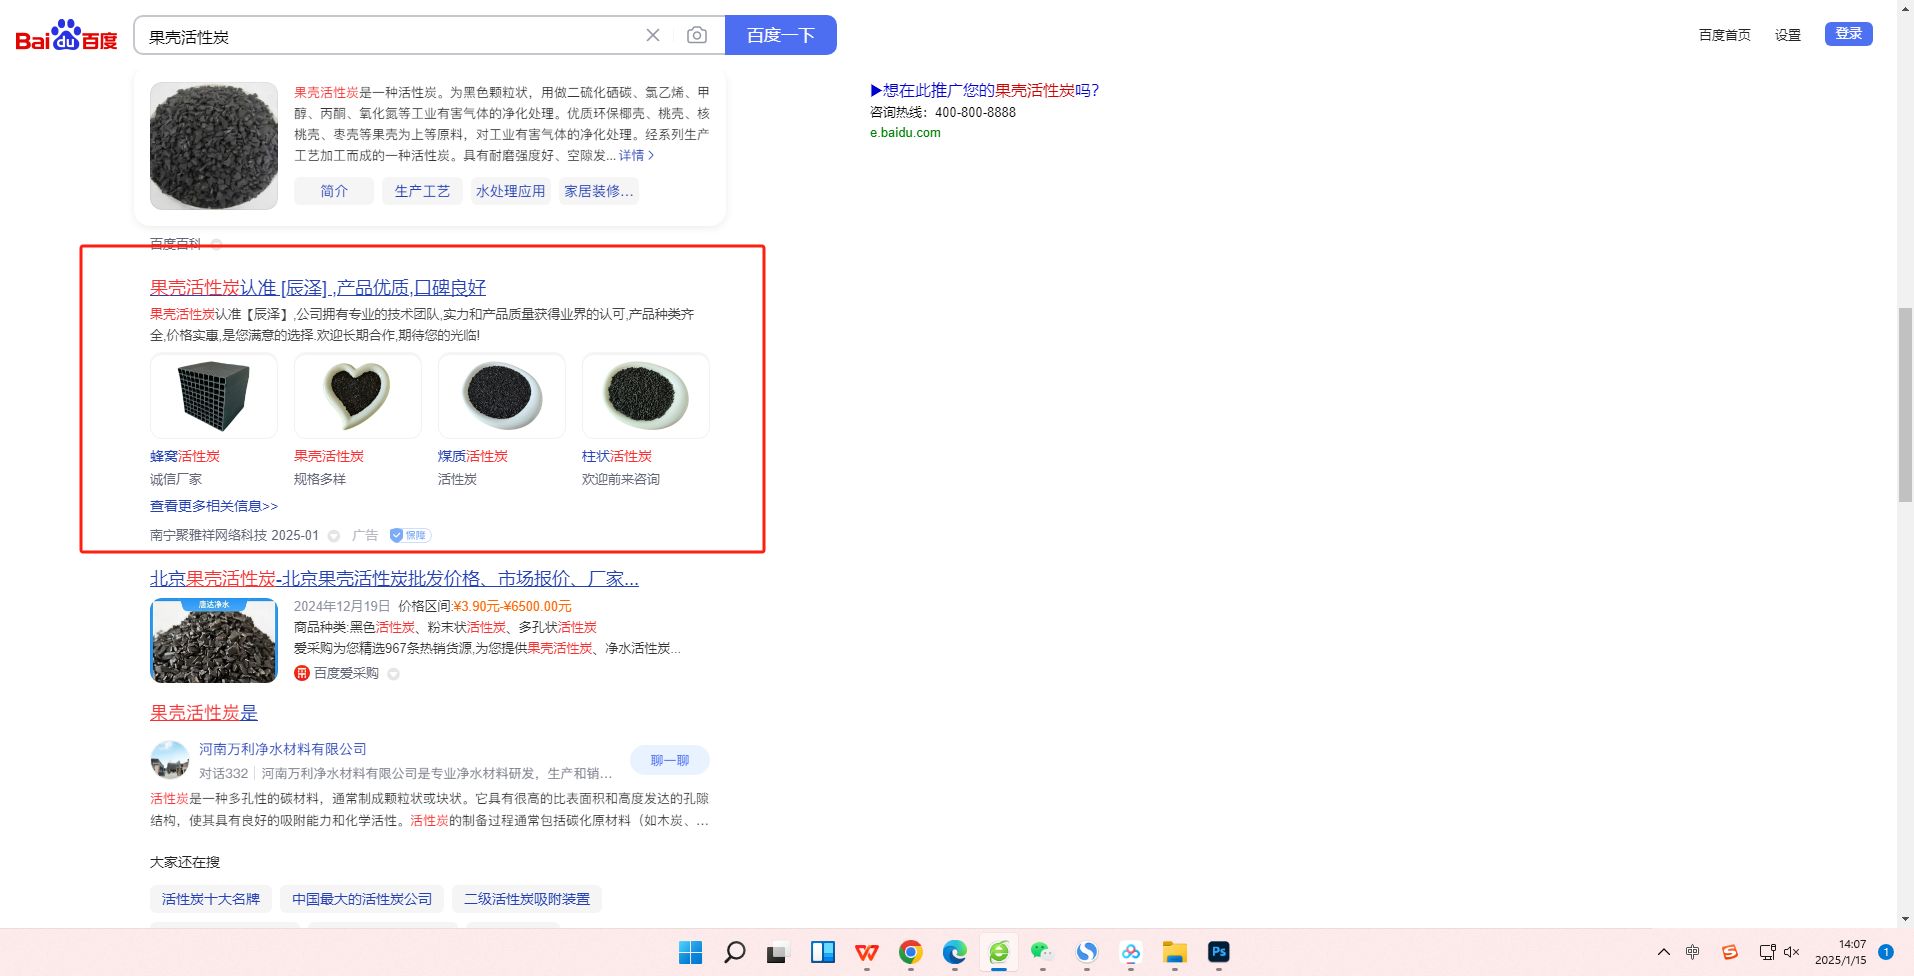Click the page's vertical scrollbar thumb

(1905, 405)
